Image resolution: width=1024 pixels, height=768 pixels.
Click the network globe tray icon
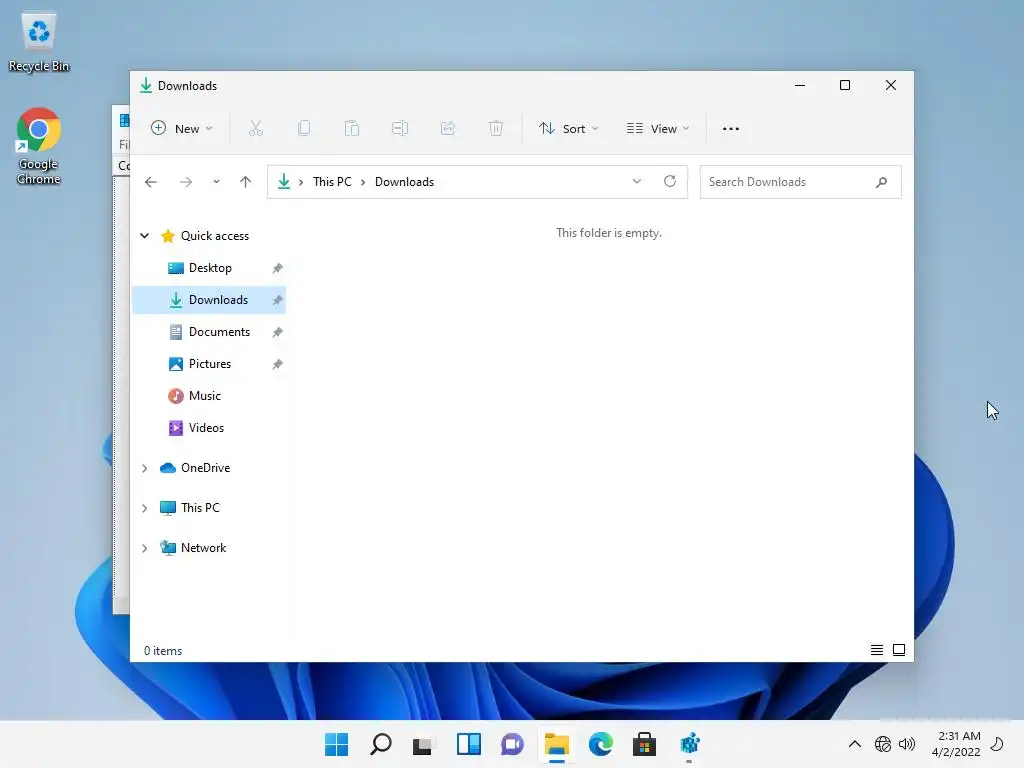pyautogui.click(x=883, y=744)
